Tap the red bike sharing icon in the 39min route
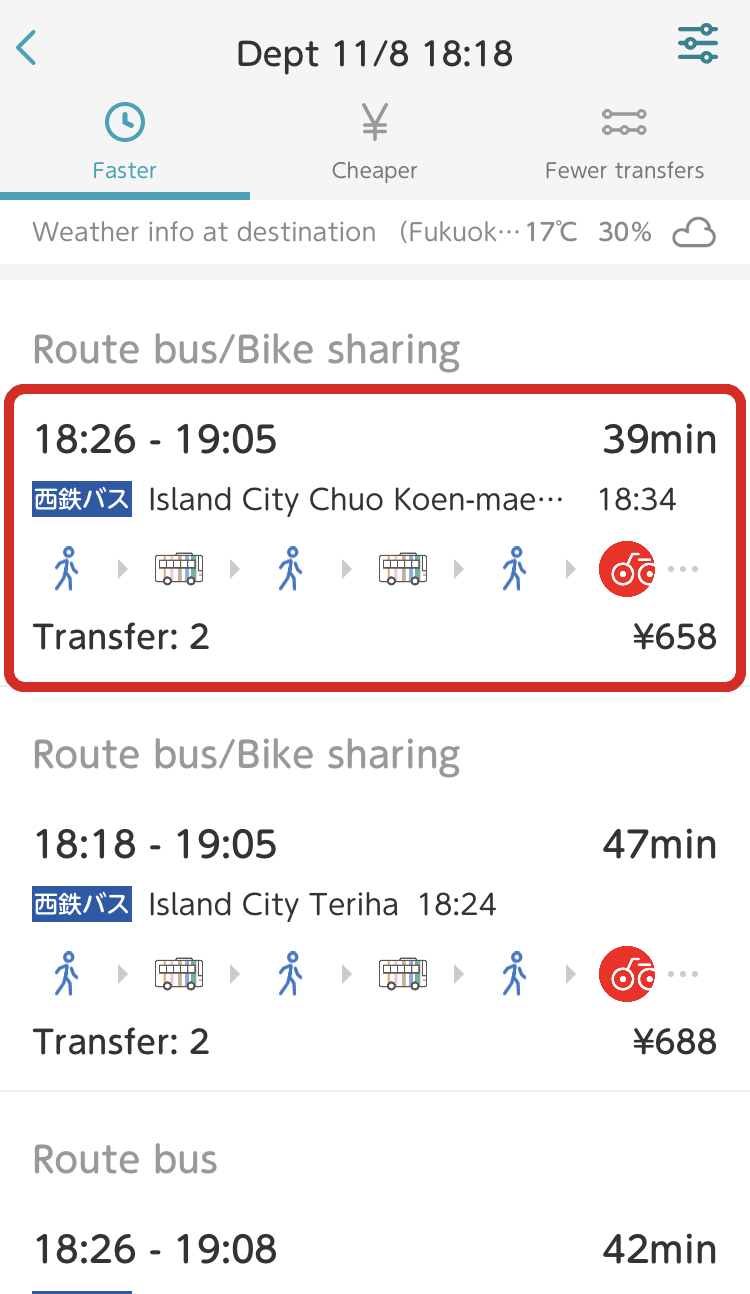This screenshot has height=1294, width=750. 627,570
